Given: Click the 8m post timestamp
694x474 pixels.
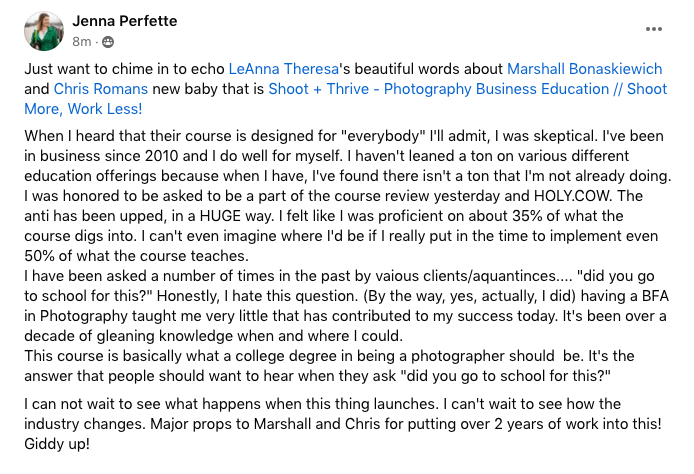Looking at the screenshot, I should tap(82, 42).
